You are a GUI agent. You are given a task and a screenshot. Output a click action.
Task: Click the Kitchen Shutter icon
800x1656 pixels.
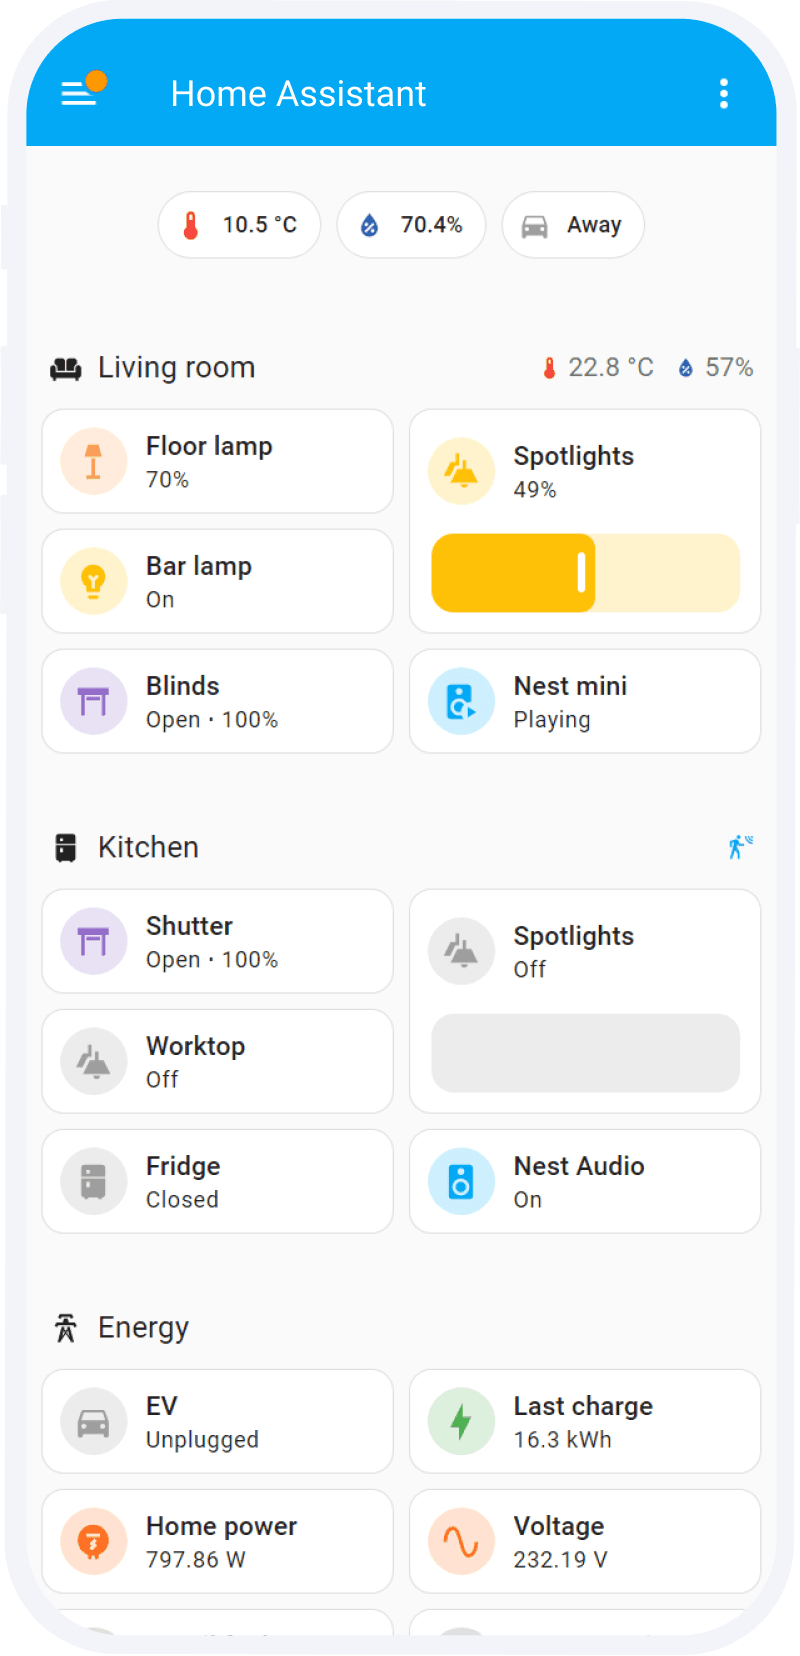coord(94,942)
